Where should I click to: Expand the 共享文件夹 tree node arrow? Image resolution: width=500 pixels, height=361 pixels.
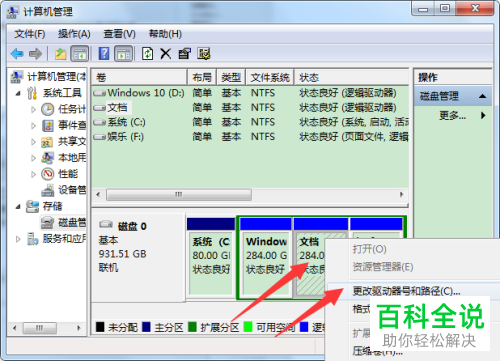tap(33, 142)
